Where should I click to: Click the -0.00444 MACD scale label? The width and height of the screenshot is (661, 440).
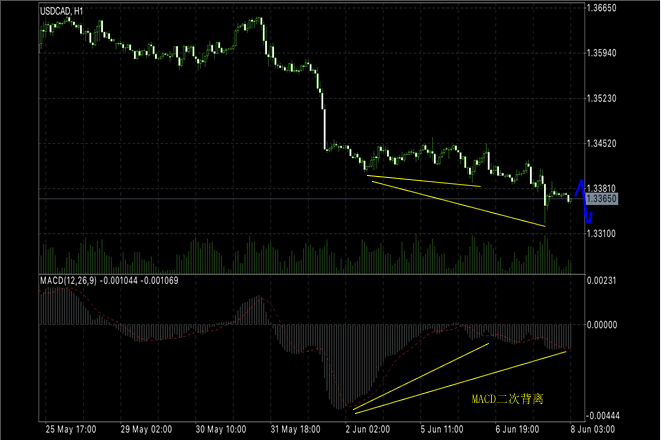point(603,416)
